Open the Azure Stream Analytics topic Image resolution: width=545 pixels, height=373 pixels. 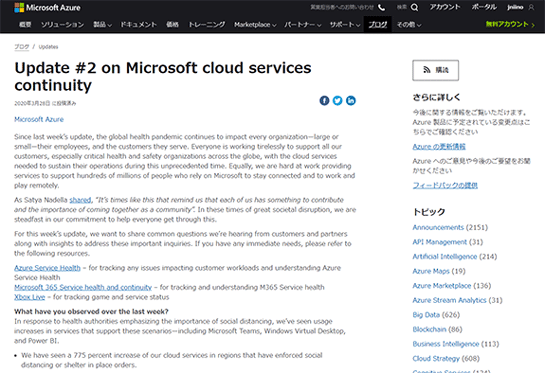pos(449,300)
